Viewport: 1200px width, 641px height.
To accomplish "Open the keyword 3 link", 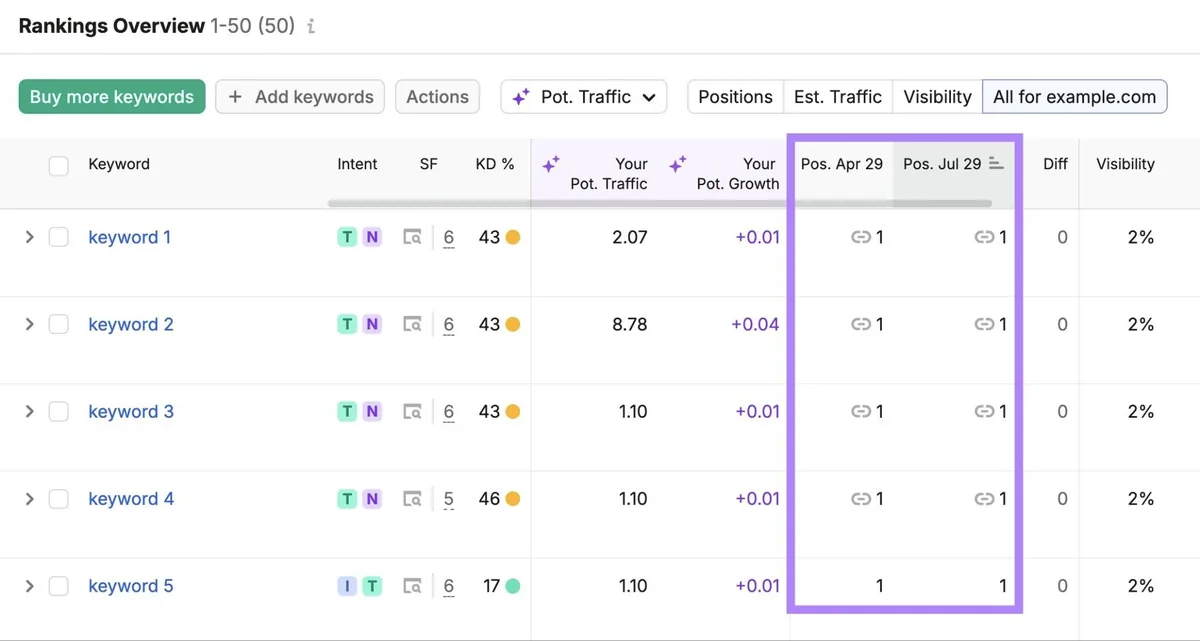I will click(131, 412).
